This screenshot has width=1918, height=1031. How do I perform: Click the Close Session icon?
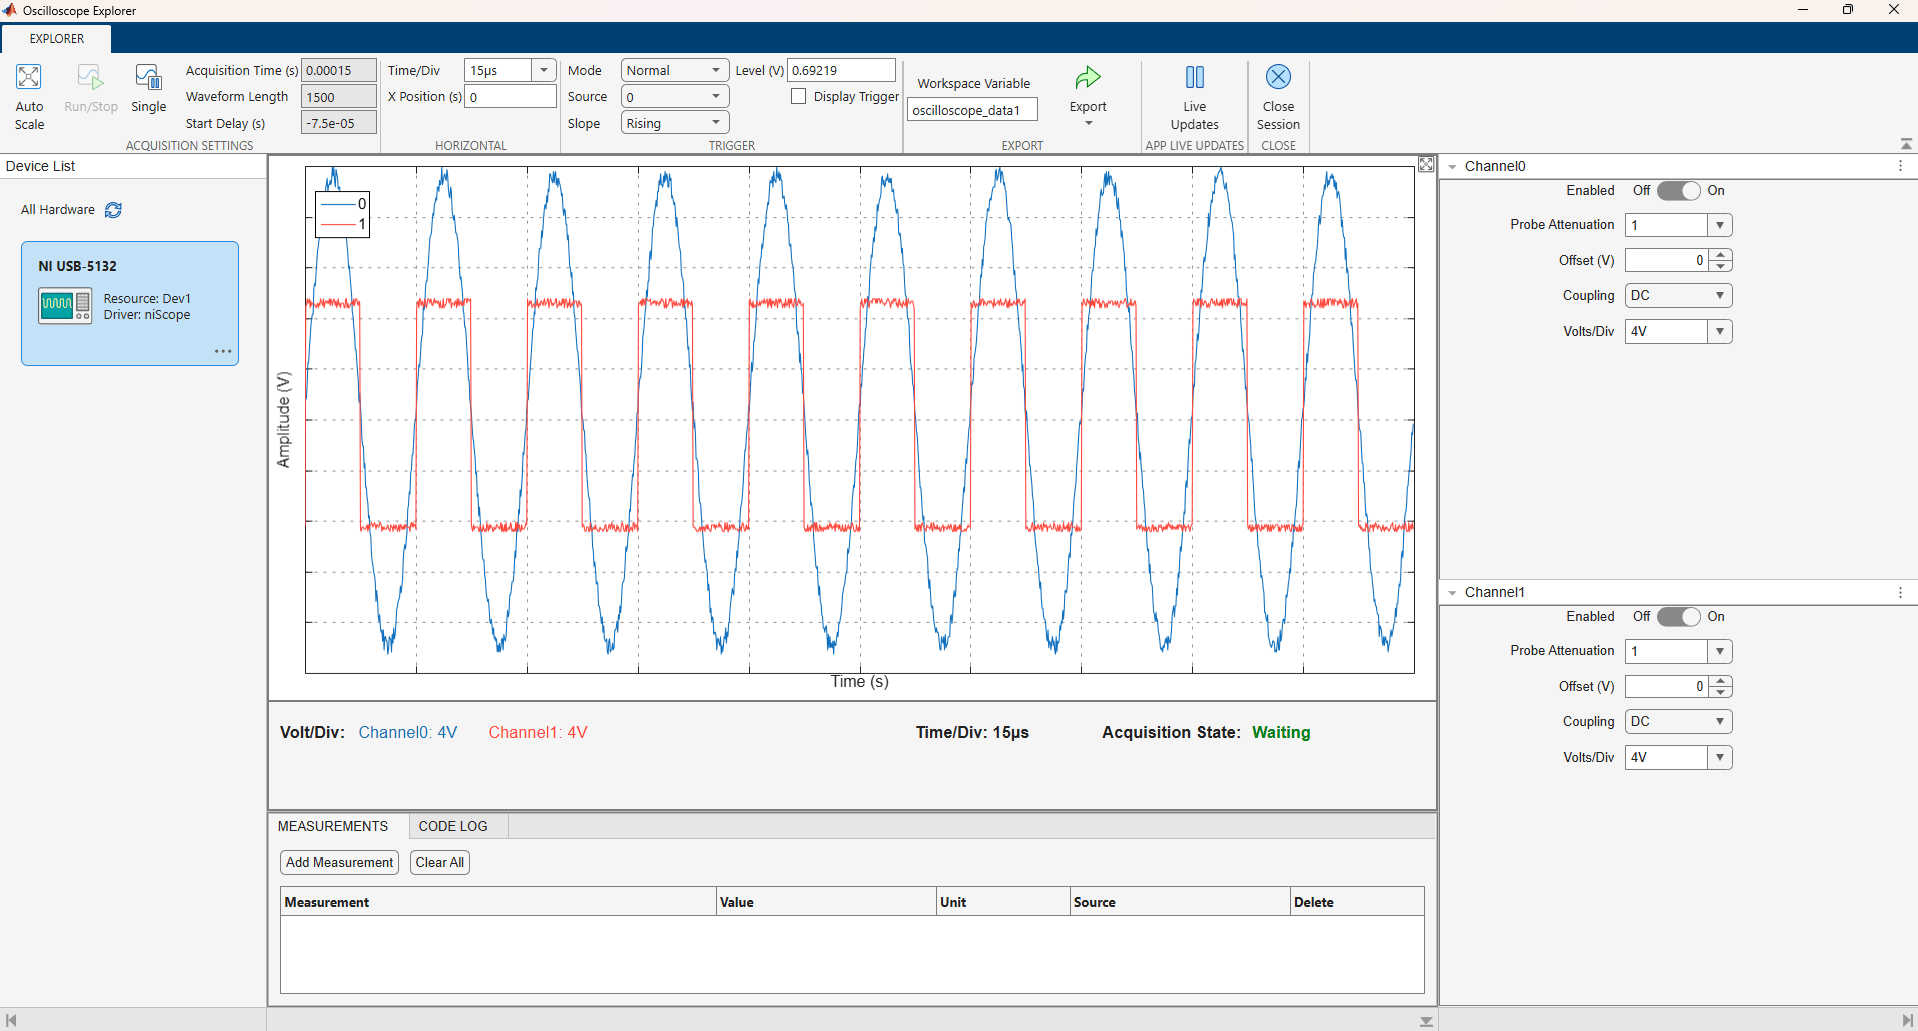pos(1278,77)
